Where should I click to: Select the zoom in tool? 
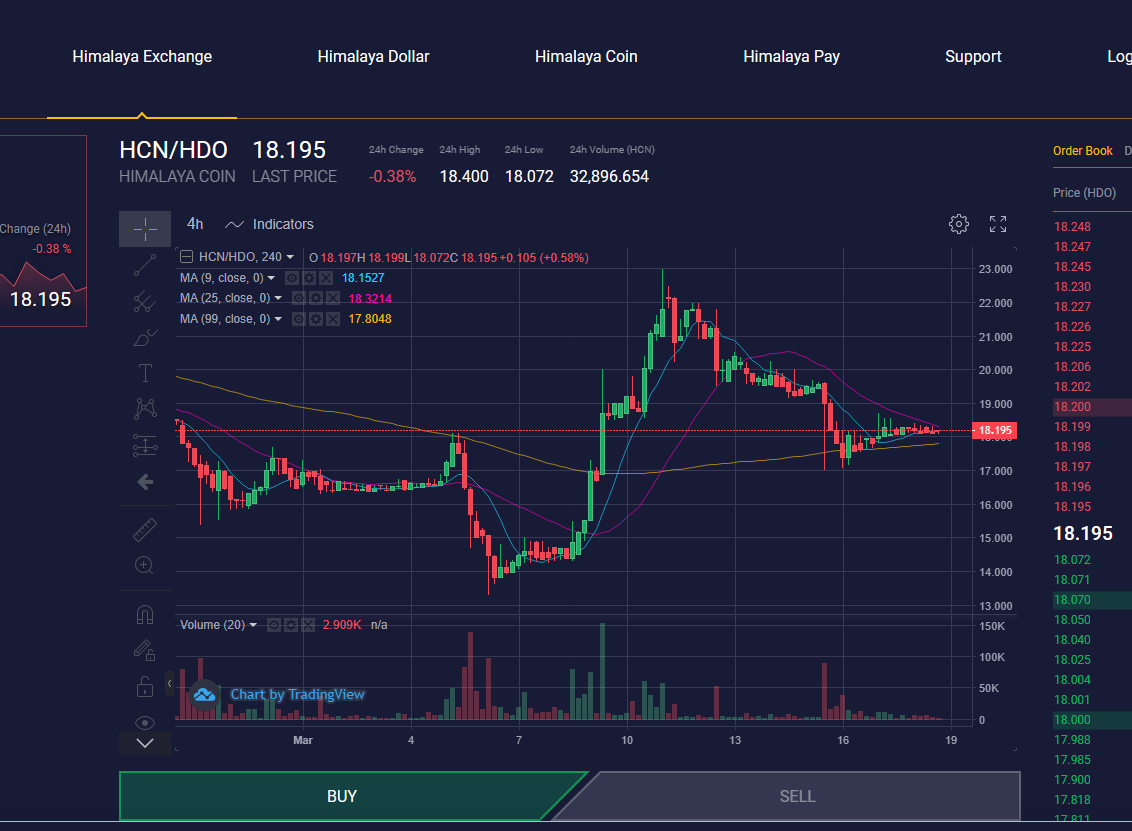coord(144,565)
